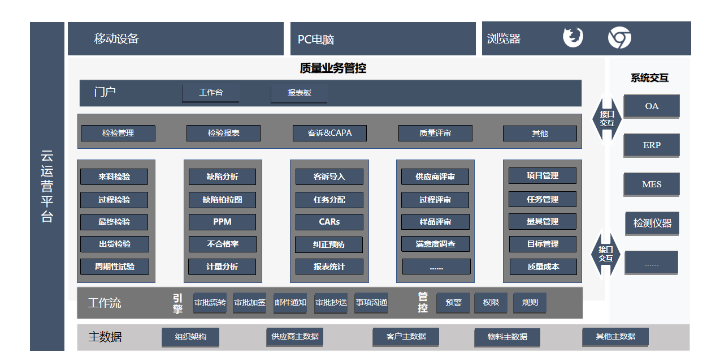Click the OA system box

click(x=652, y=106)
